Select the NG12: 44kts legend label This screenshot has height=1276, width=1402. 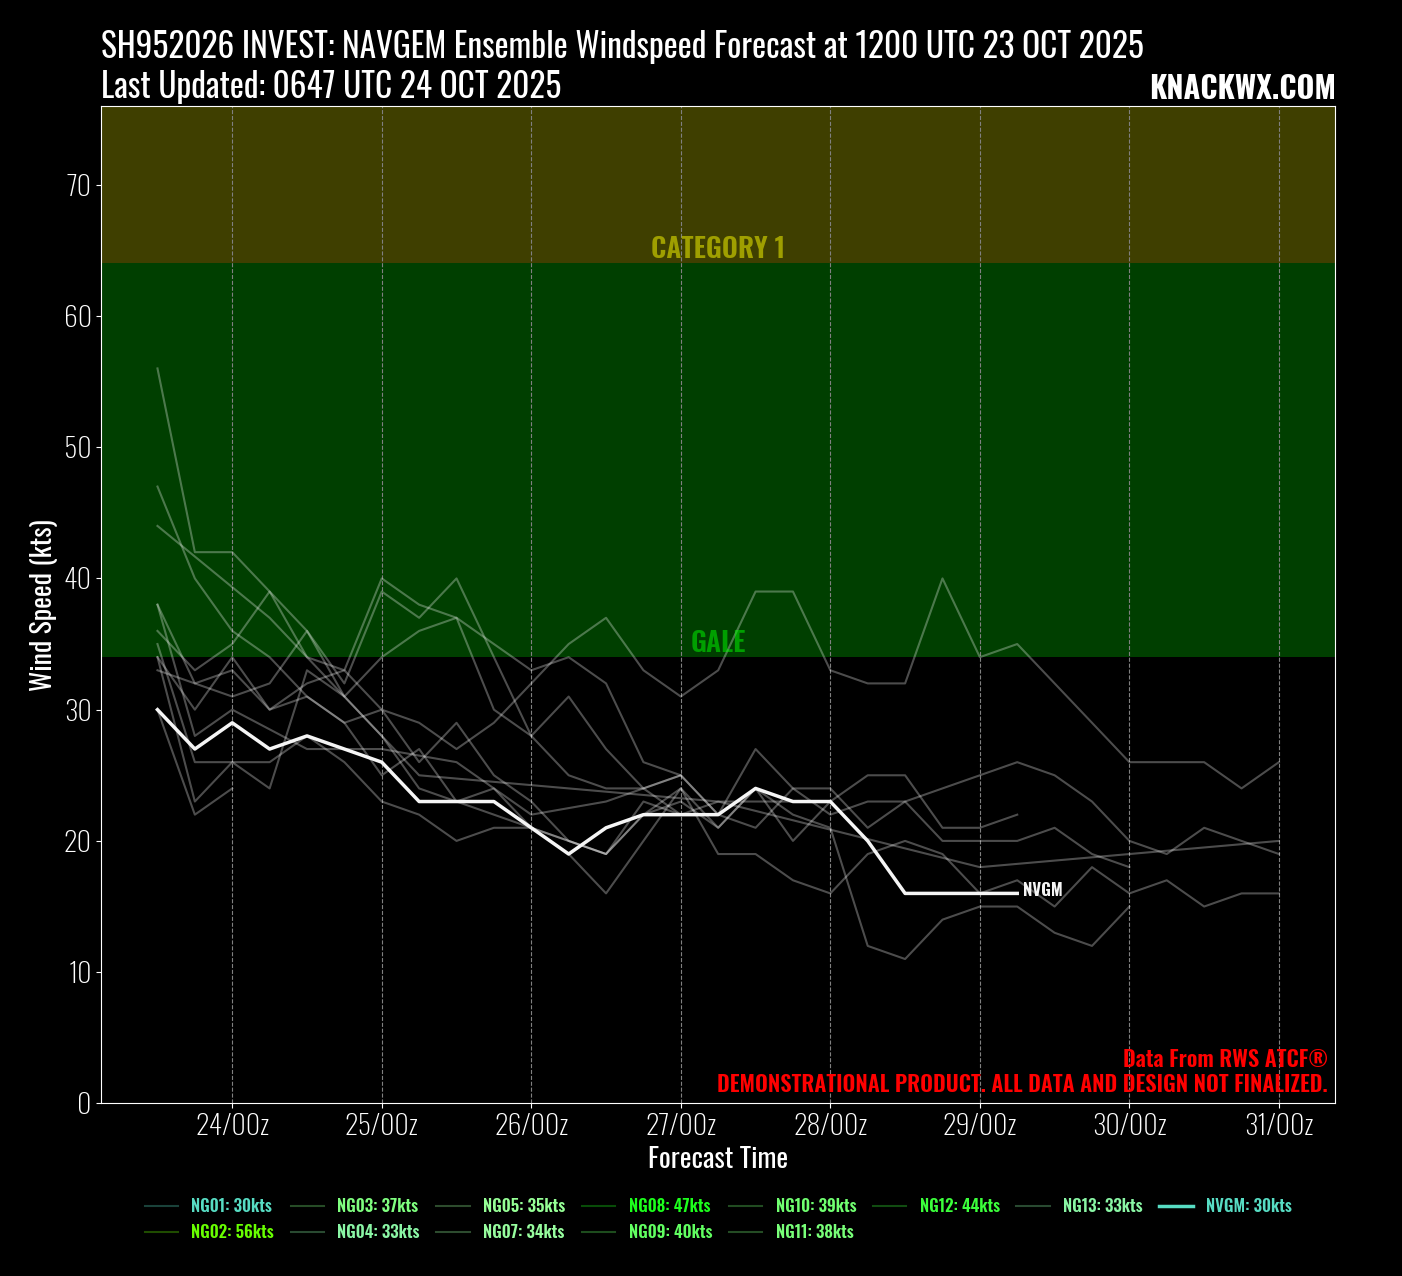coord(959,1206)
